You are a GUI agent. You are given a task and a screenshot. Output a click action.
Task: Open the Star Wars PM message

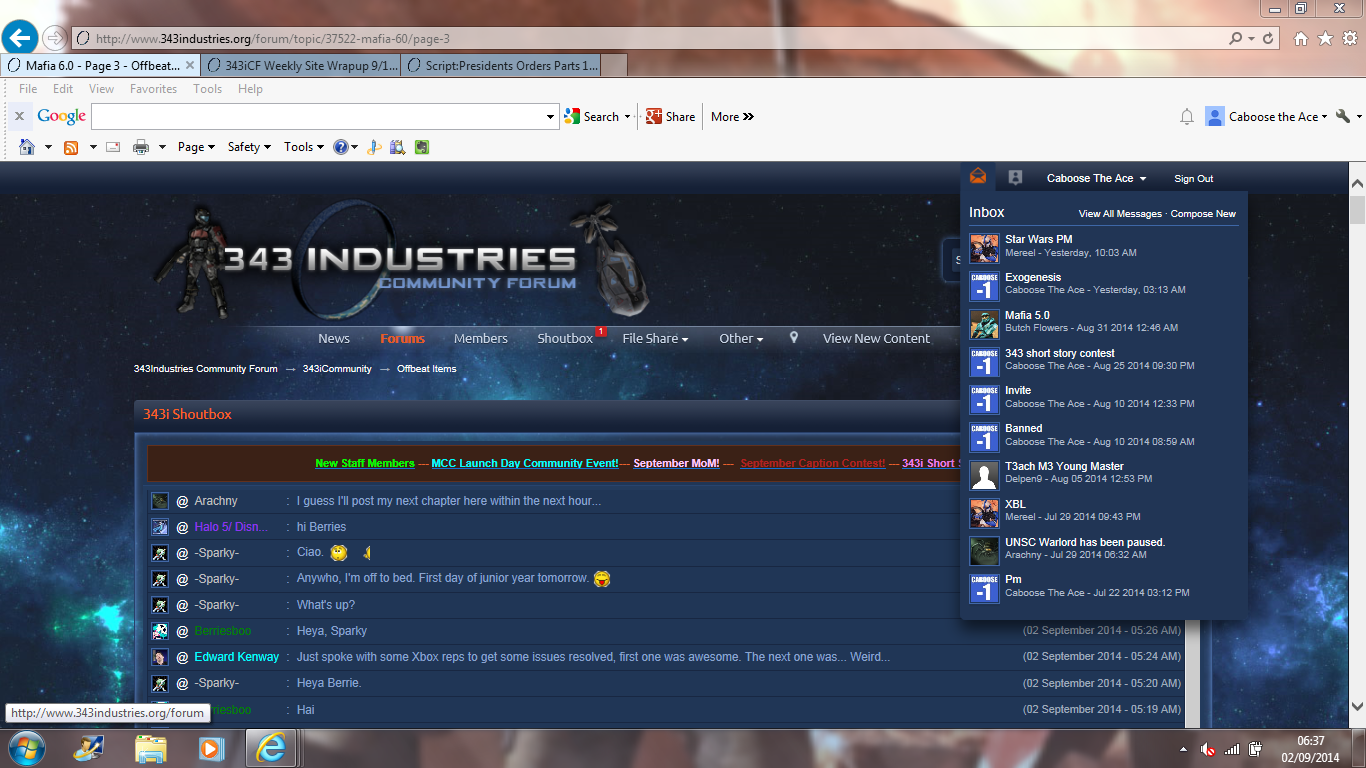[x=1038, y=239]
